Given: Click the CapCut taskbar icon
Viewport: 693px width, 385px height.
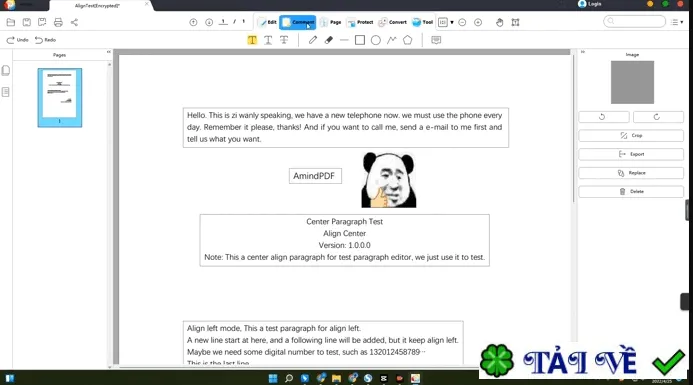Looking at the screenshot, I should pos(384,378).
